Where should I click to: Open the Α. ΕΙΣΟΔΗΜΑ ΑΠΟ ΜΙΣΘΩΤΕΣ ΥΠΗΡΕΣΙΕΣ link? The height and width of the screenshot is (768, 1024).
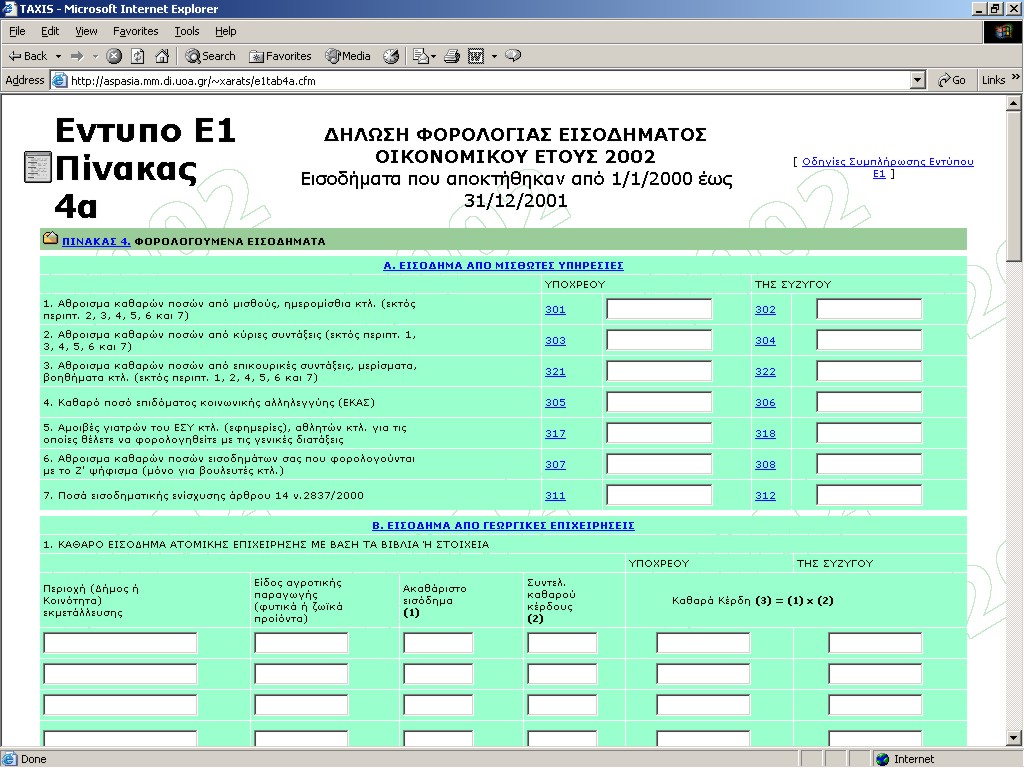tap(503, 265)
